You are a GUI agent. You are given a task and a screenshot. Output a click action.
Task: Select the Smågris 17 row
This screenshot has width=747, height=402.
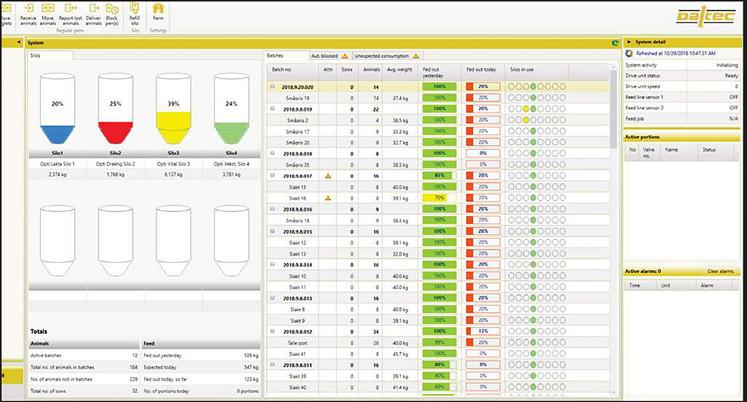click(x=438, y=131)
